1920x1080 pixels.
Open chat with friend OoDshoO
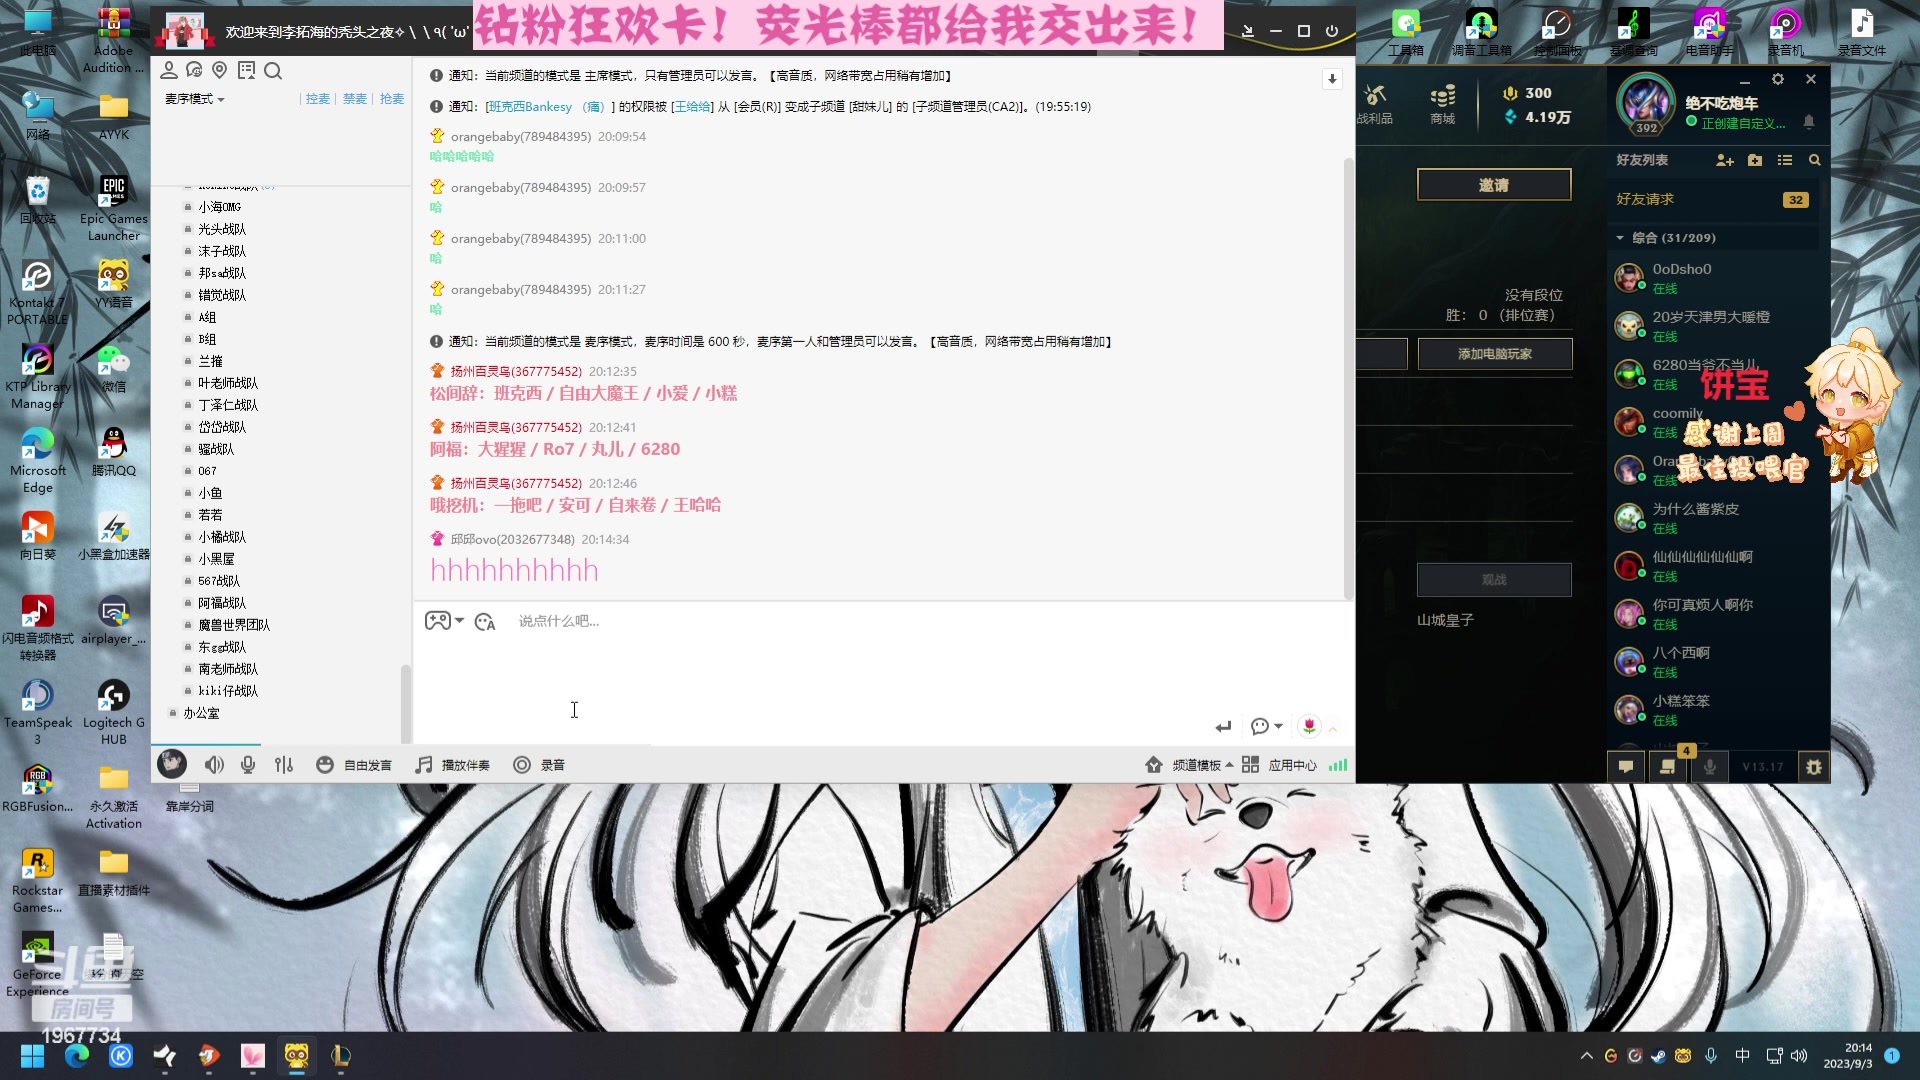pyautogui.click(x=1714, y=278)
